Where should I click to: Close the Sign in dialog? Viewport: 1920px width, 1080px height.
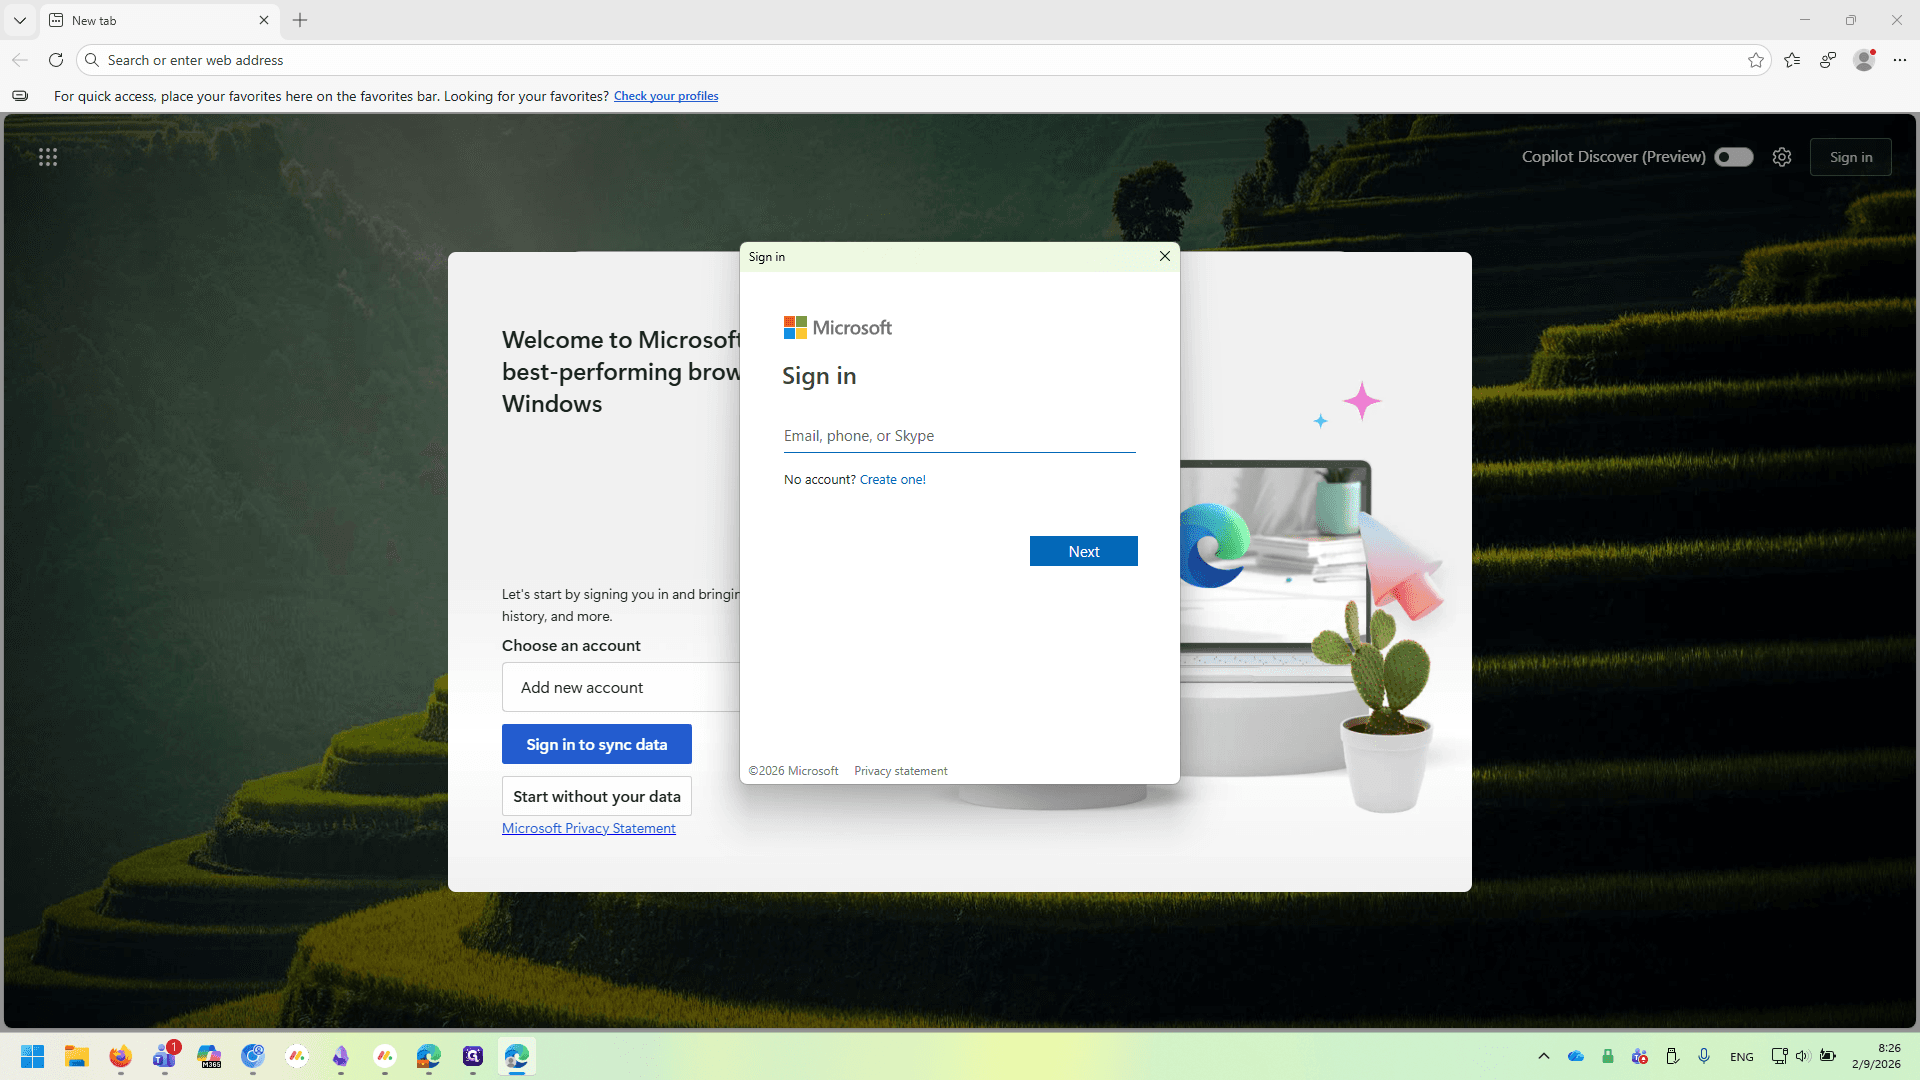(1165, 256)
